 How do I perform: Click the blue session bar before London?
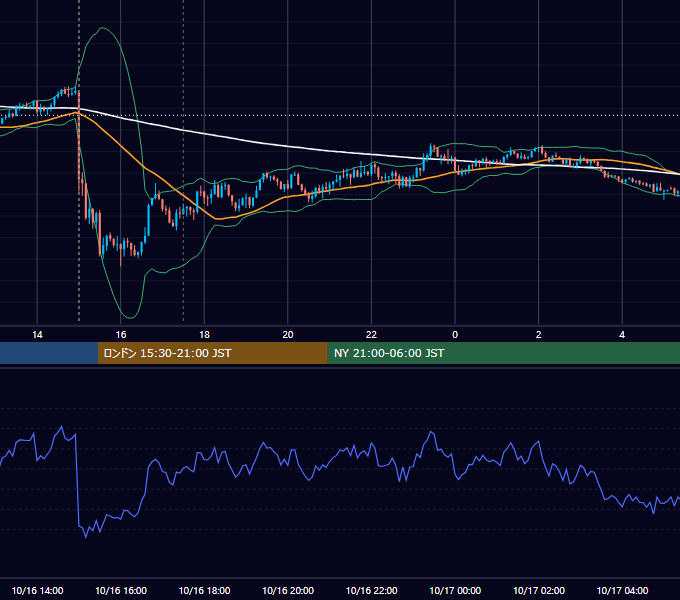coord(49,353)
